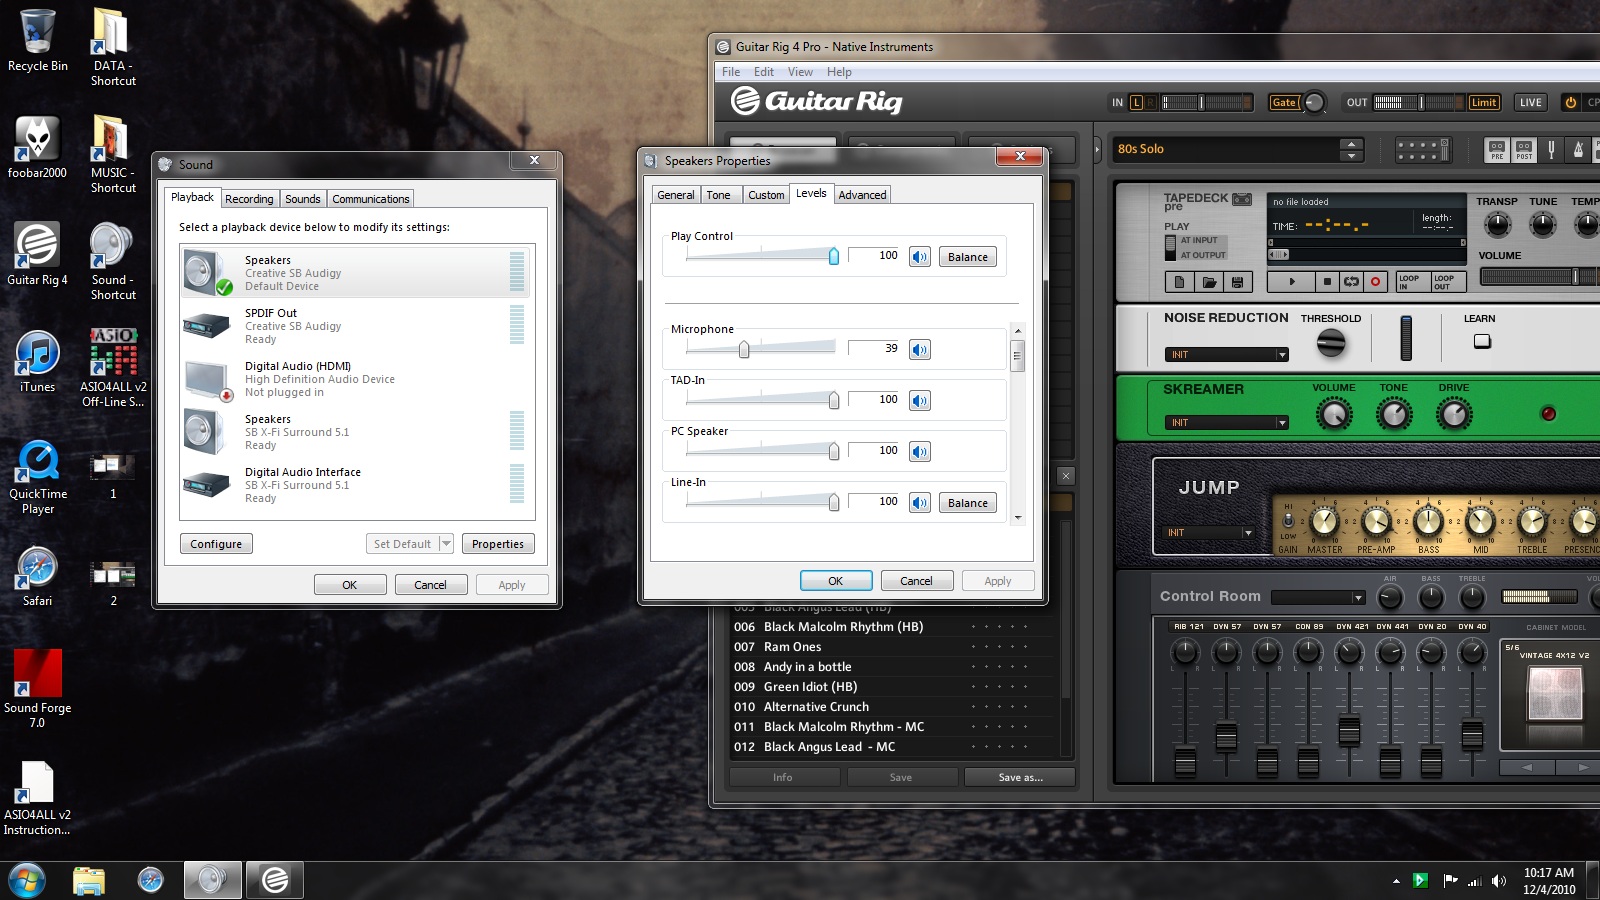Viewport: 1600px width, 900px height.
Task: Toggle the Guitar Rig power button
Action: click(x=1570, y=102)
